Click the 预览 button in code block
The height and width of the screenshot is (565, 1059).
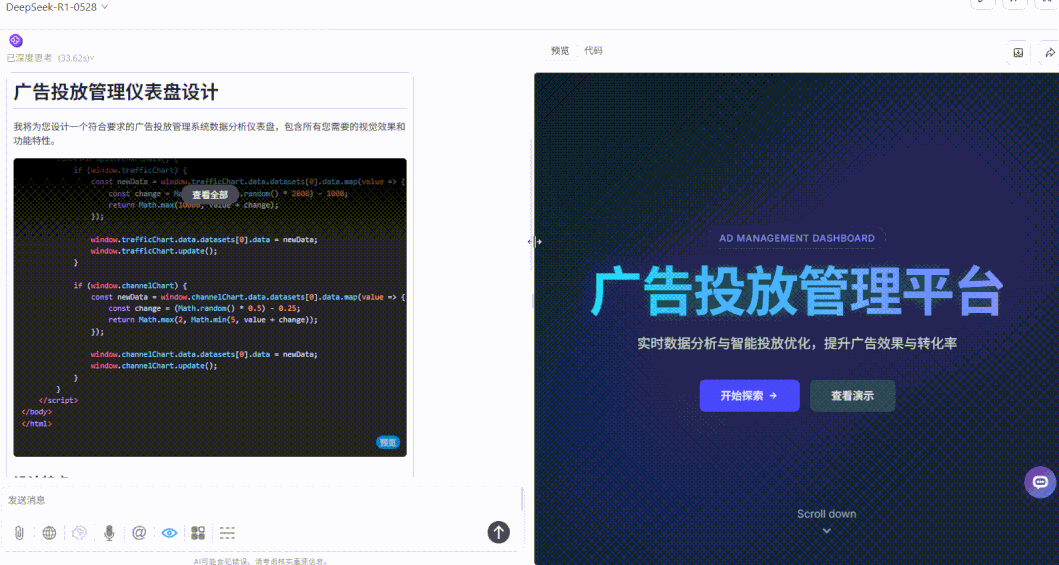[388, 443]
